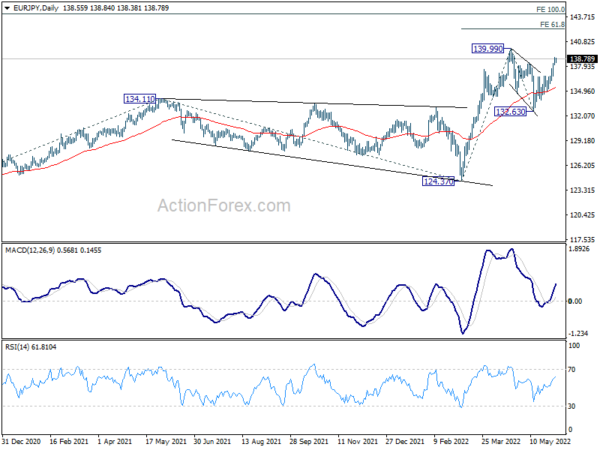
Task: Click the MACD(12,26,9) indicator label
Action: tap(31, 250)
